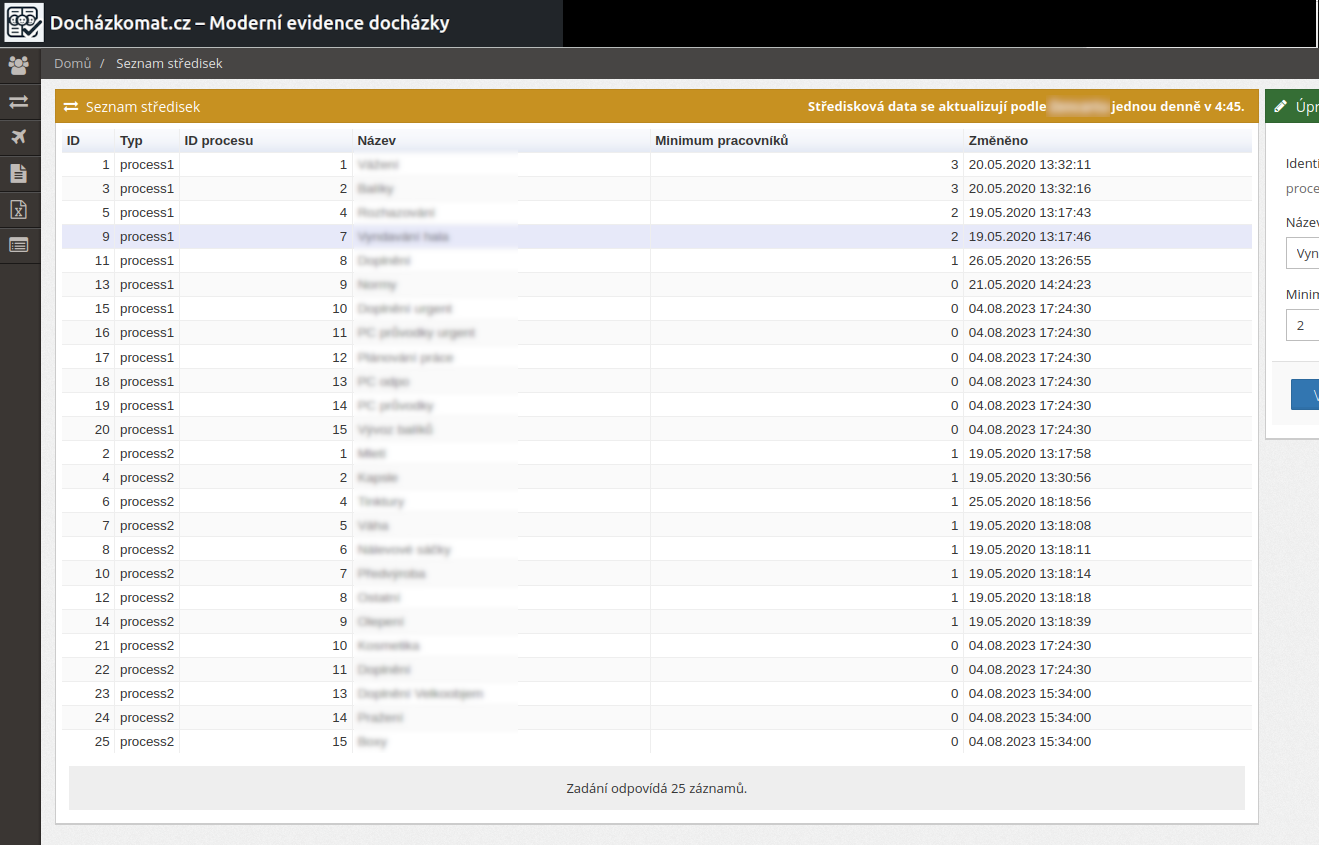
Task: Click ID cell 19 of process1 row
Action: [x=88, y=405]
